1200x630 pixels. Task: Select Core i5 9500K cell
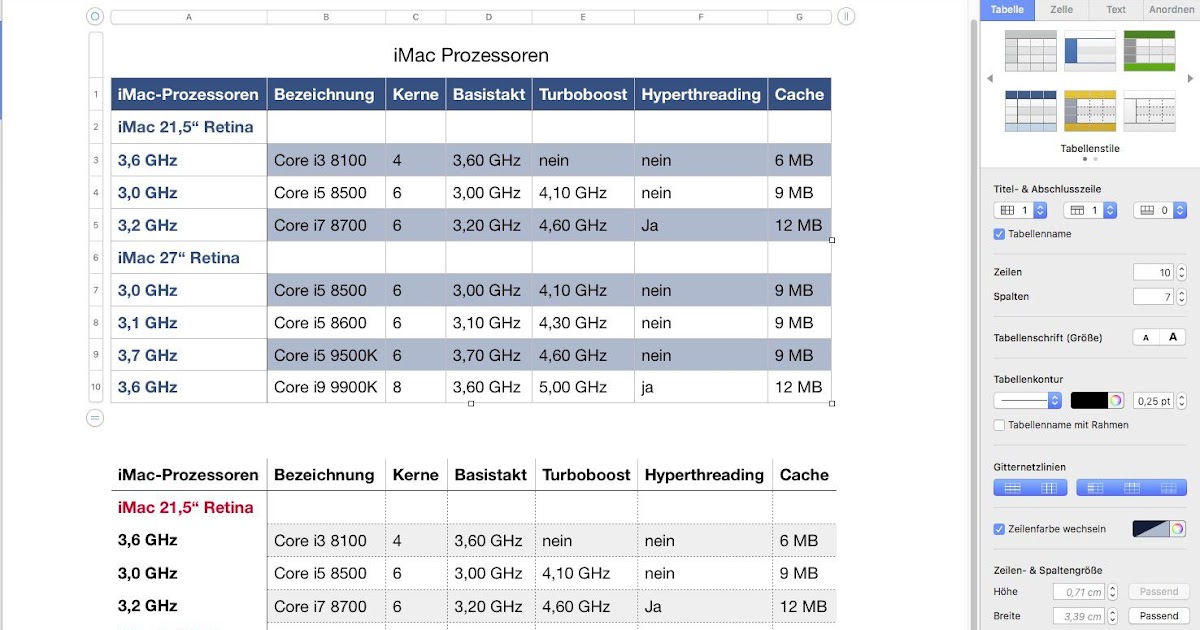[326, 355]
